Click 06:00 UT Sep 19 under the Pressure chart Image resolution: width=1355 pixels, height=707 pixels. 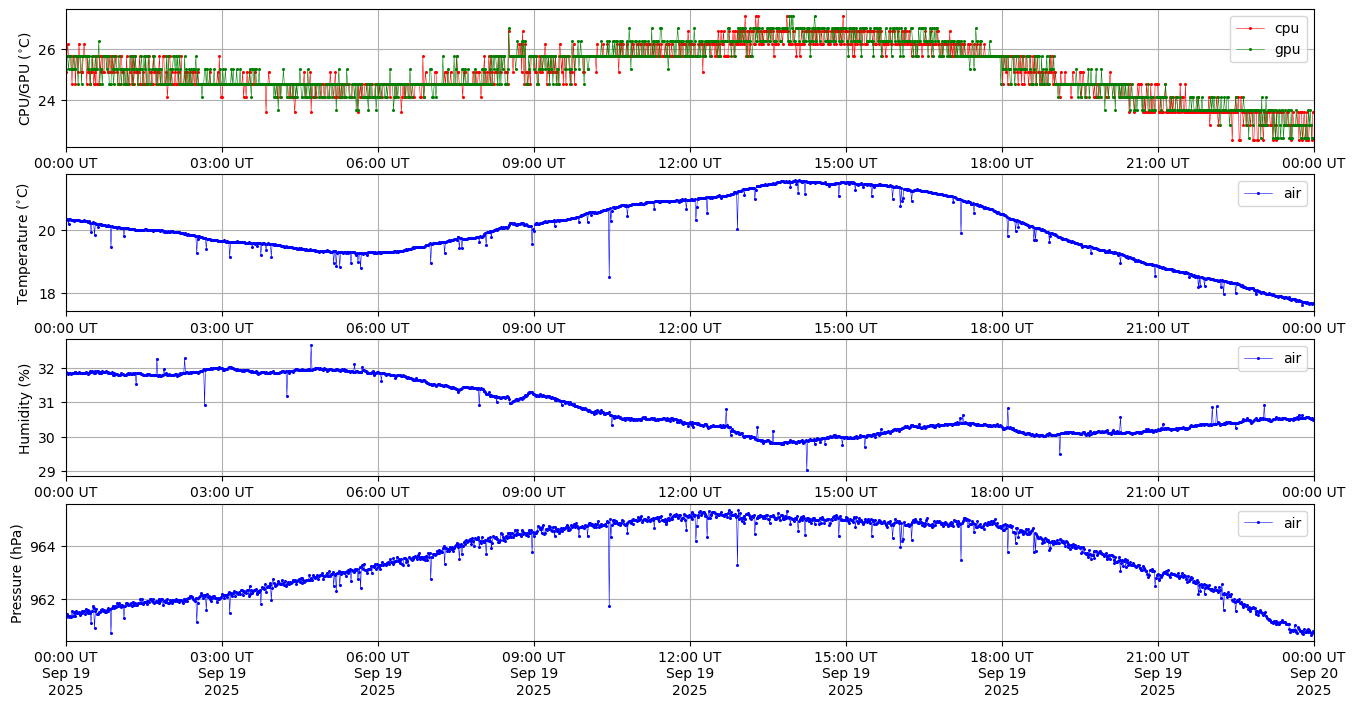378,674
